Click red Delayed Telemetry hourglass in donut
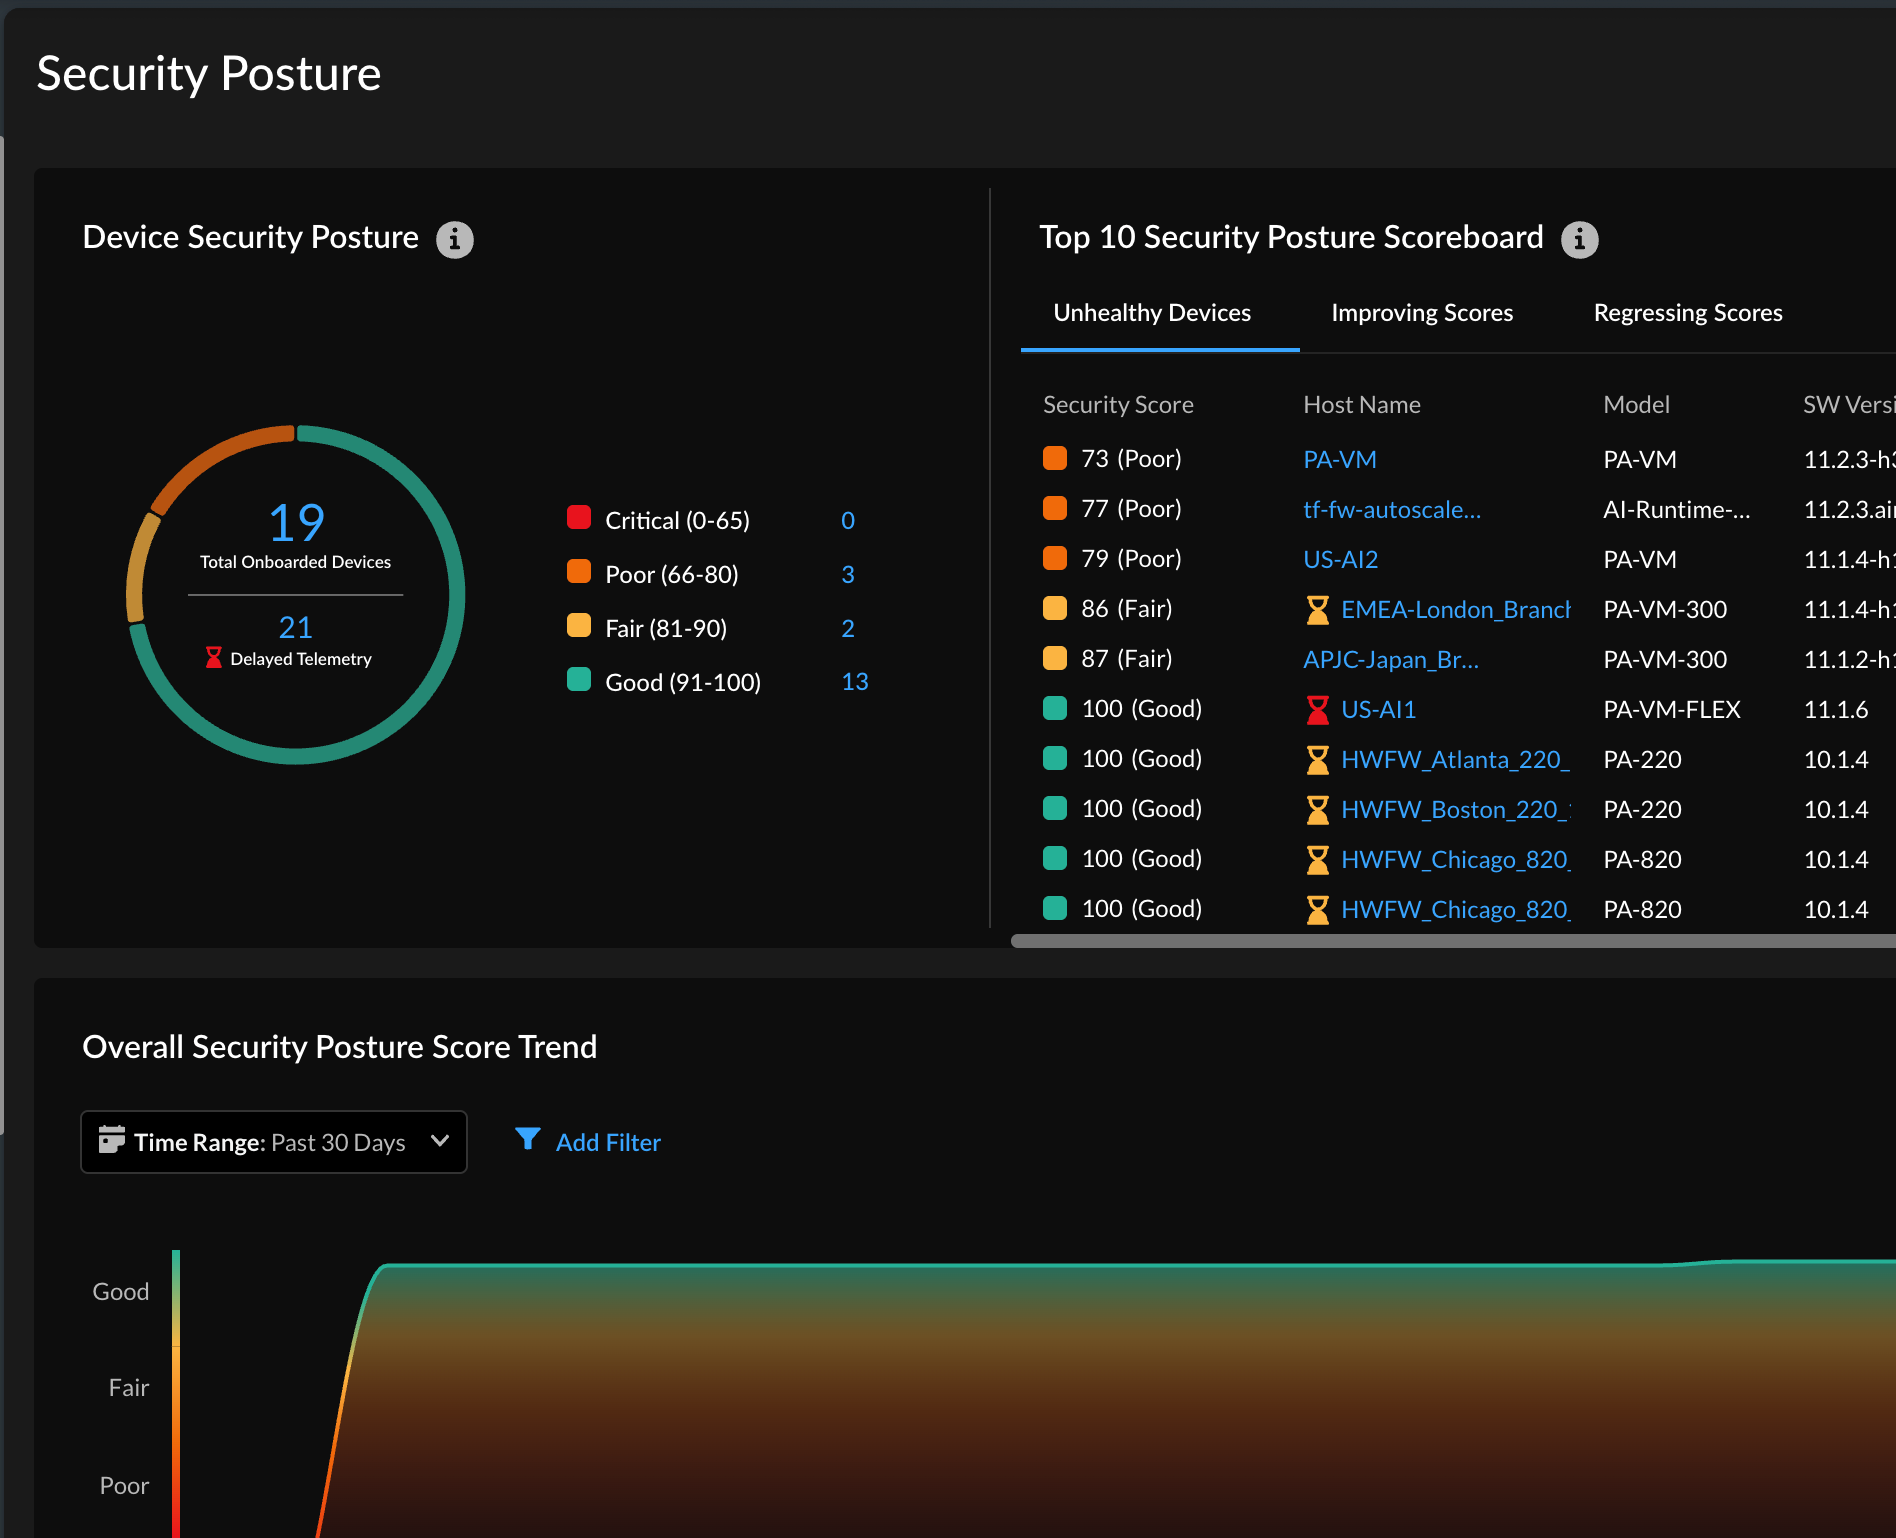This screenshot has width=1896, height=1538. (213, 658)
